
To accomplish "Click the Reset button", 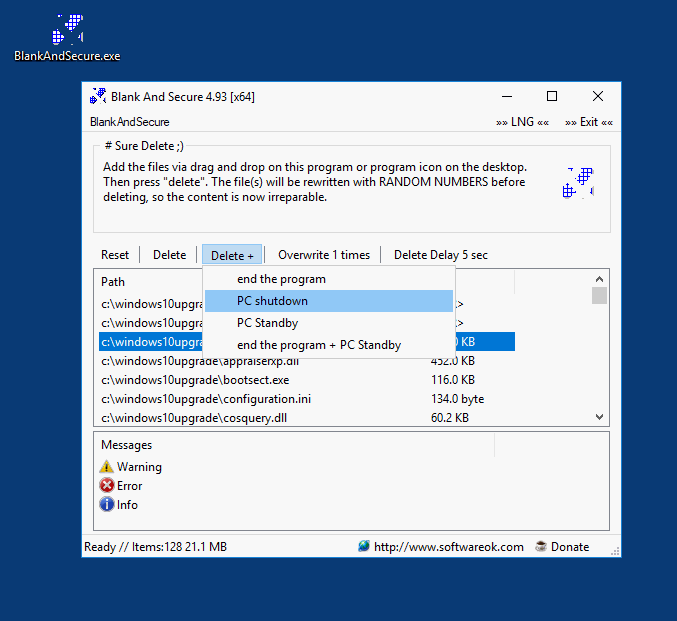I will [115, 255].
